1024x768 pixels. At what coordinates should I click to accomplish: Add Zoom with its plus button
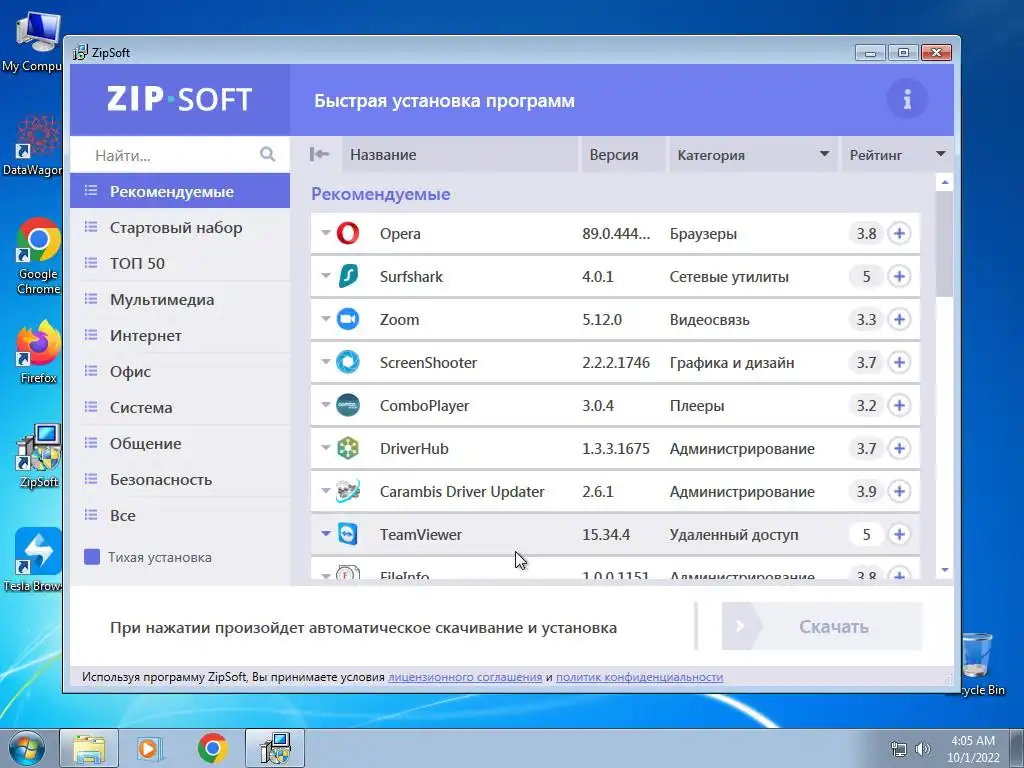tap(899, 319)
